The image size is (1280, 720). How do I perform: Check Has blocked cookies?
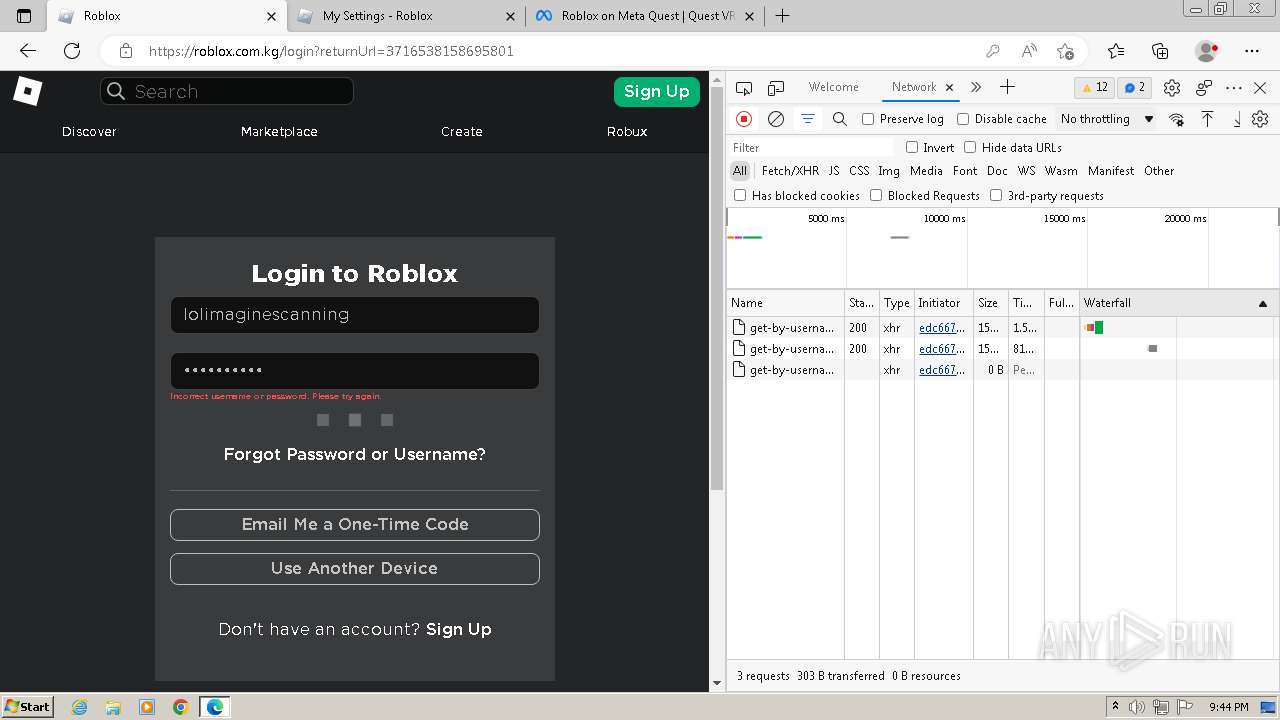point(740,195)
